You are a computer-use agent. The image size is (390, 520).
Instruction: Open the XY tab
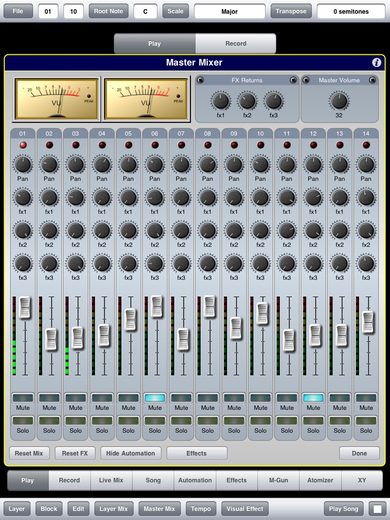362,480
